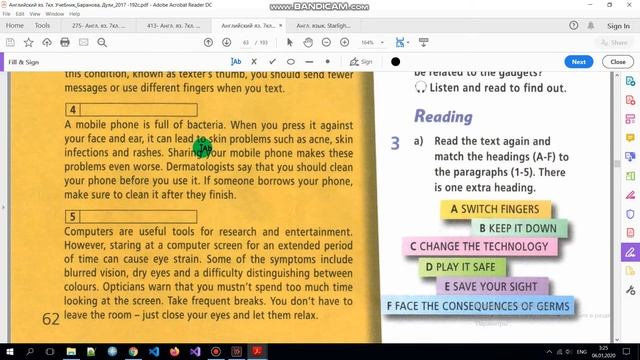This screenshot has width=640, height=360.
Task: Open the Comment tool in the sidebar
Action: pos(630,138)
